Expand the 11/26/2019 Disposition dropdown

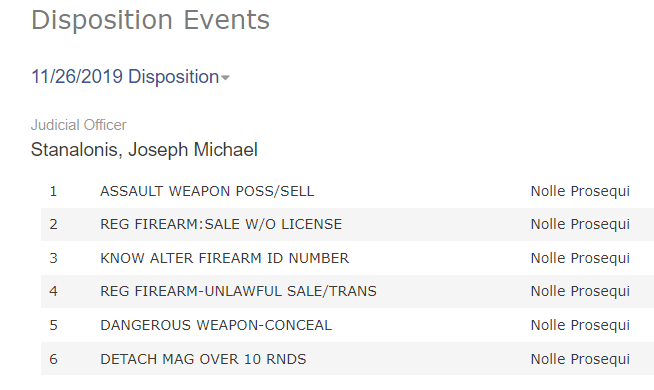click(130, 77)
